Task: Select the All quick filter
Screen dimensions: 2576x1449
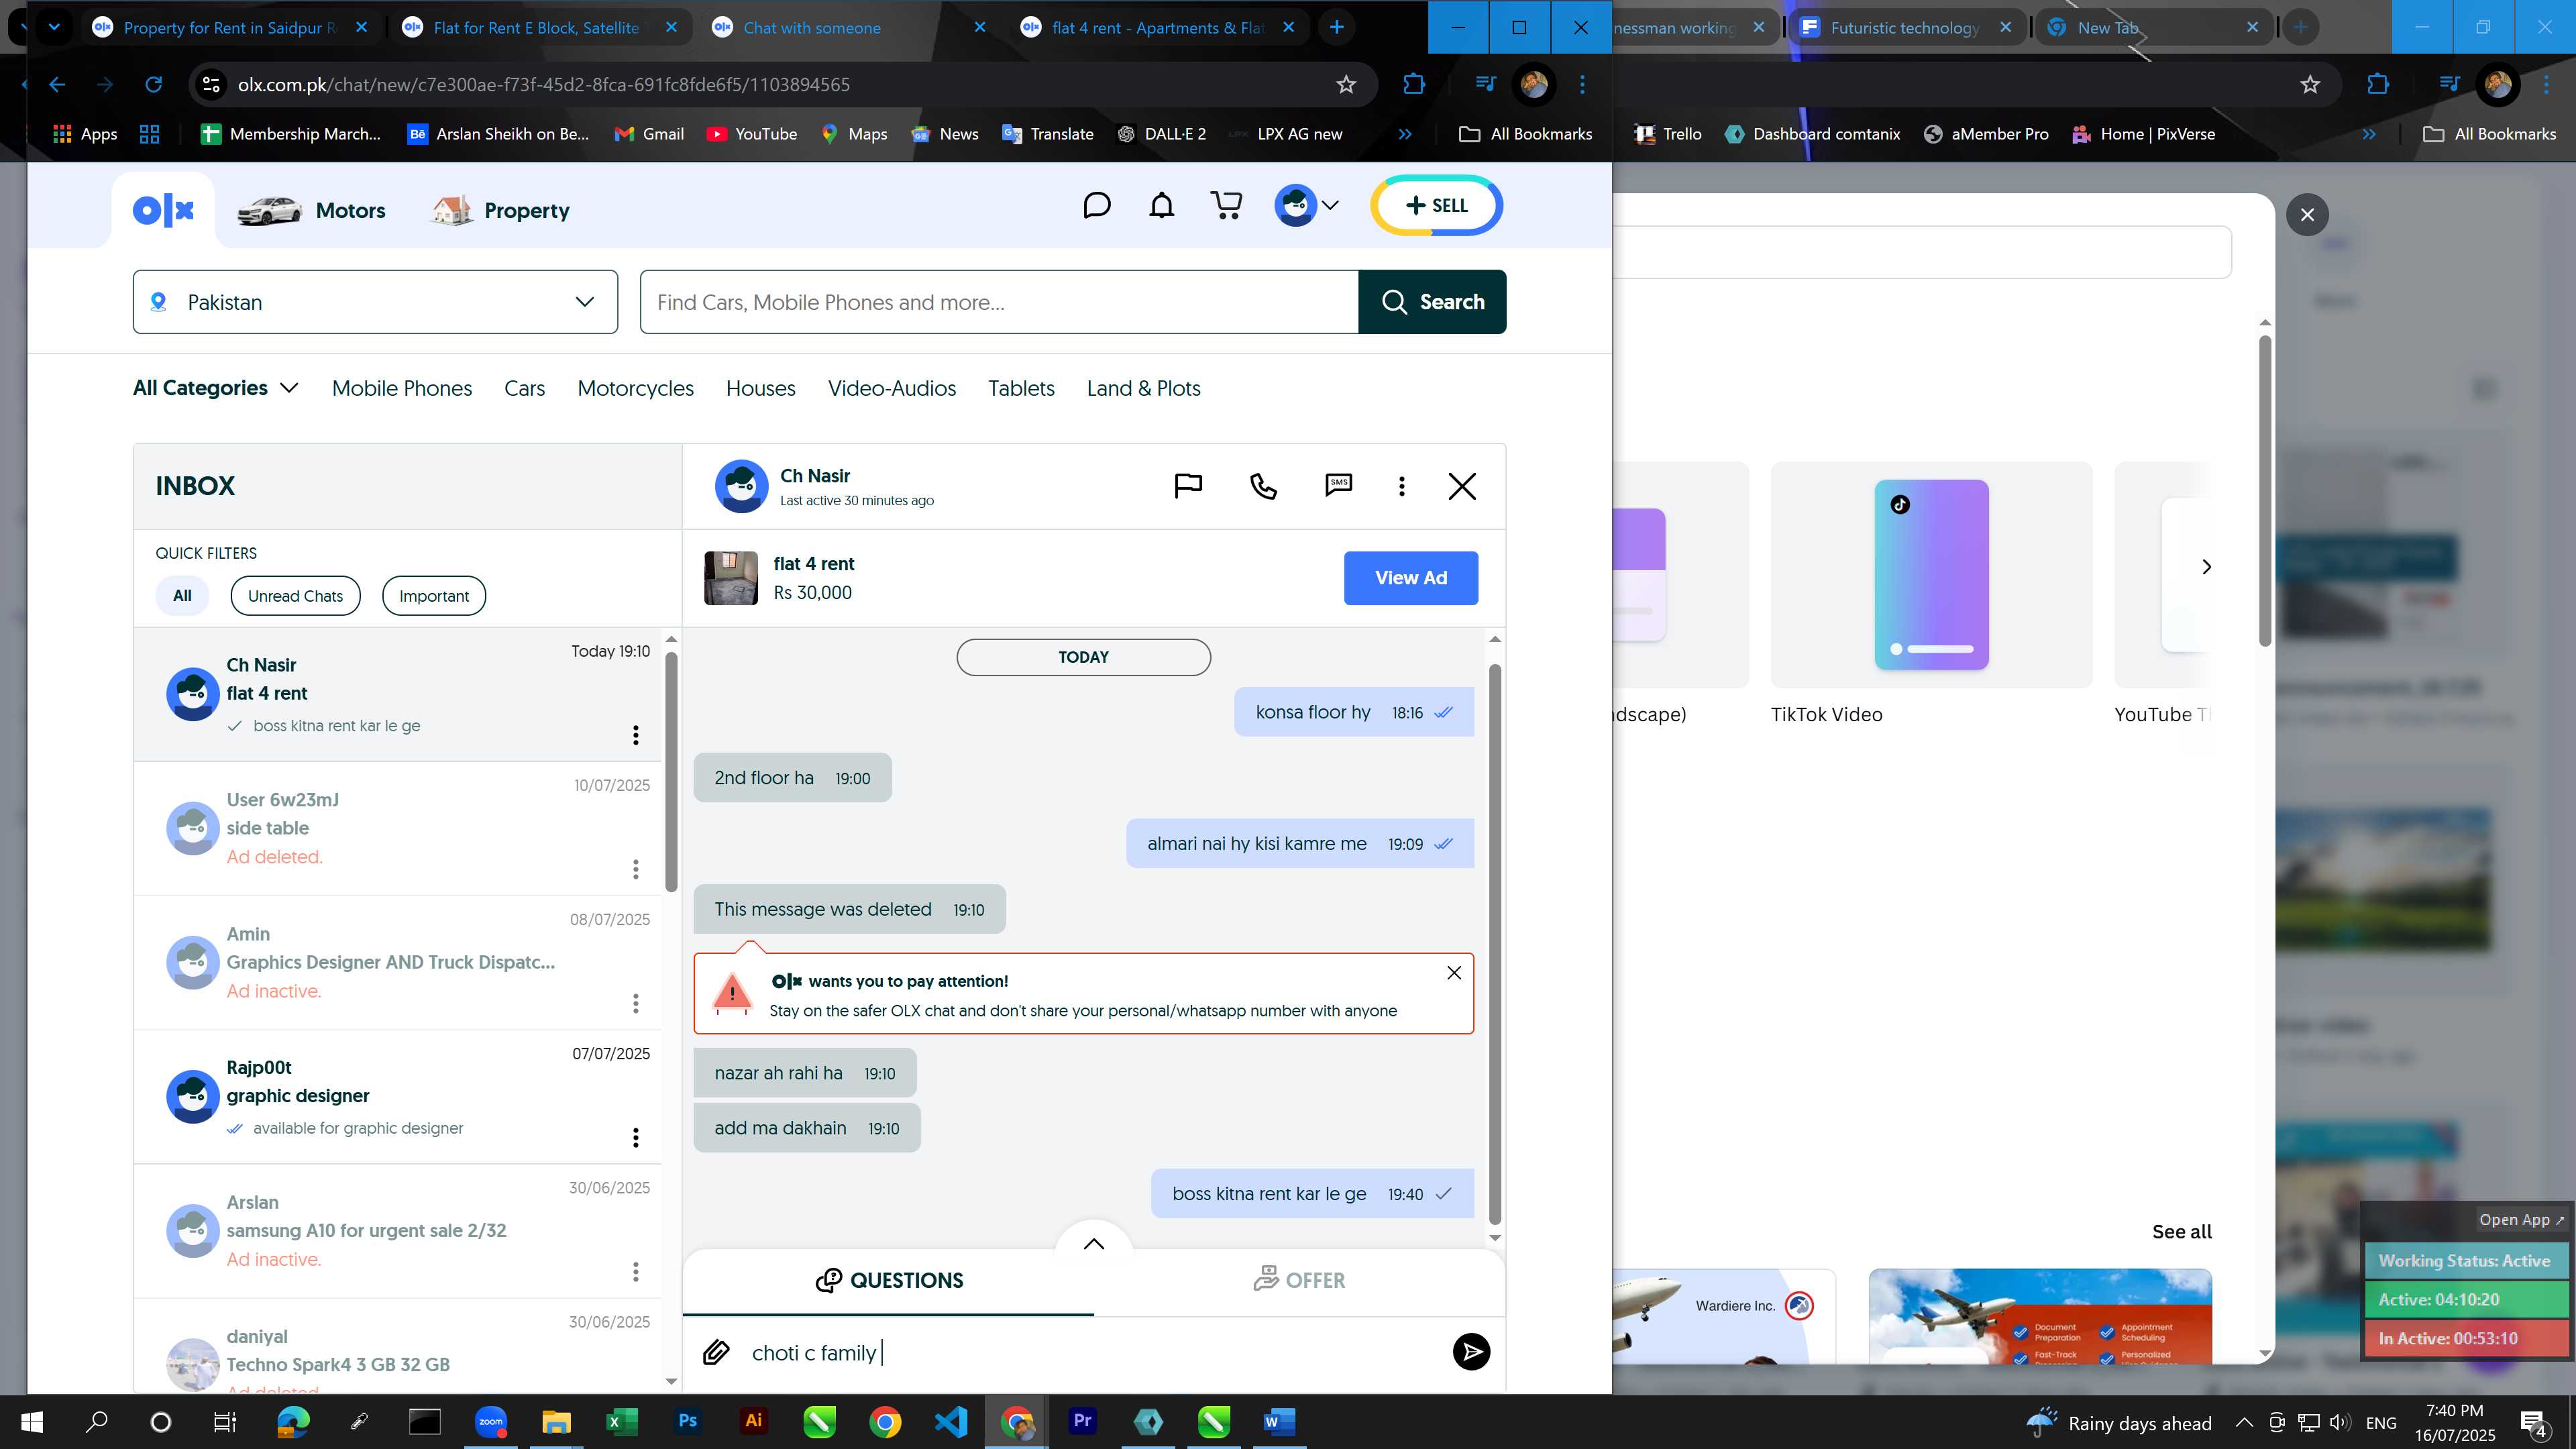Action: [x=182, y=596]
